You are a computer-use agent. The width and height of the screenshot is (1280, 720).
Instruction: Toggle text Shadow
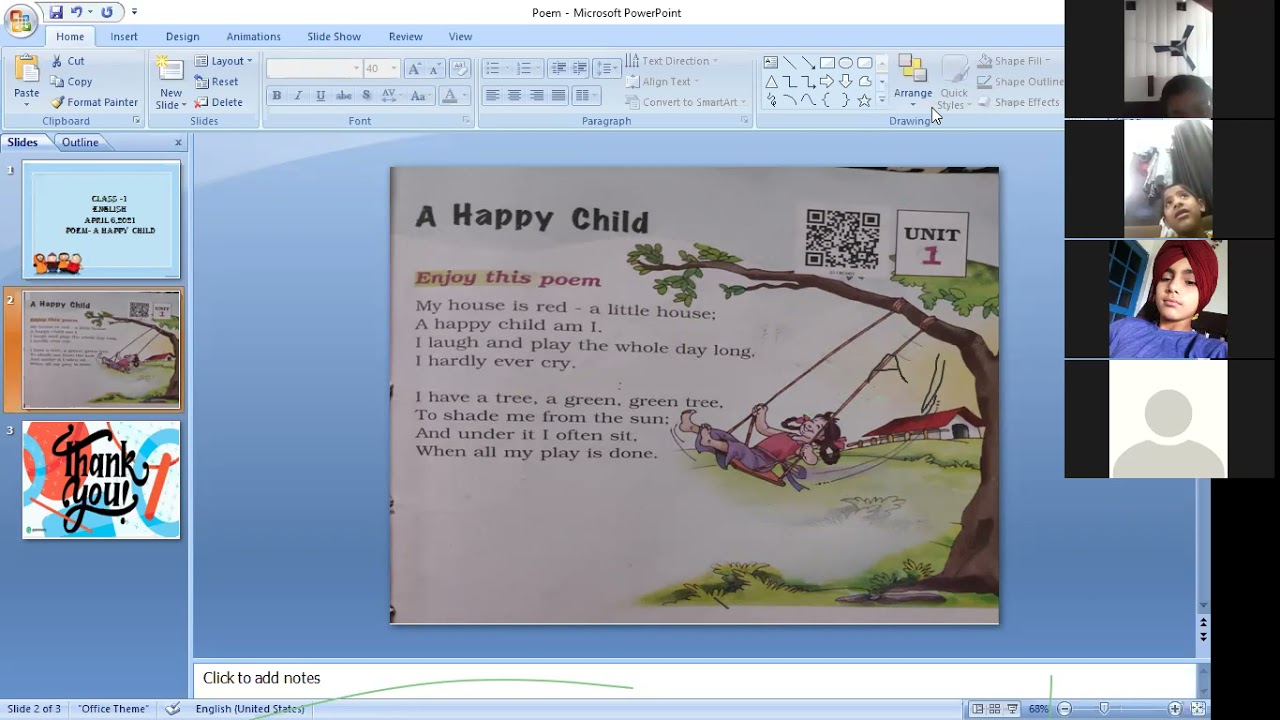click(x=366, y=96)
